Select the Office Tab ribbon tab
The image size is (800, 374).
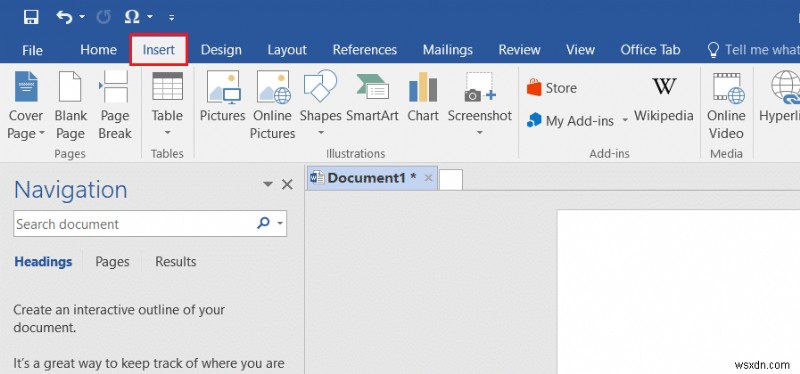point(651,50)
